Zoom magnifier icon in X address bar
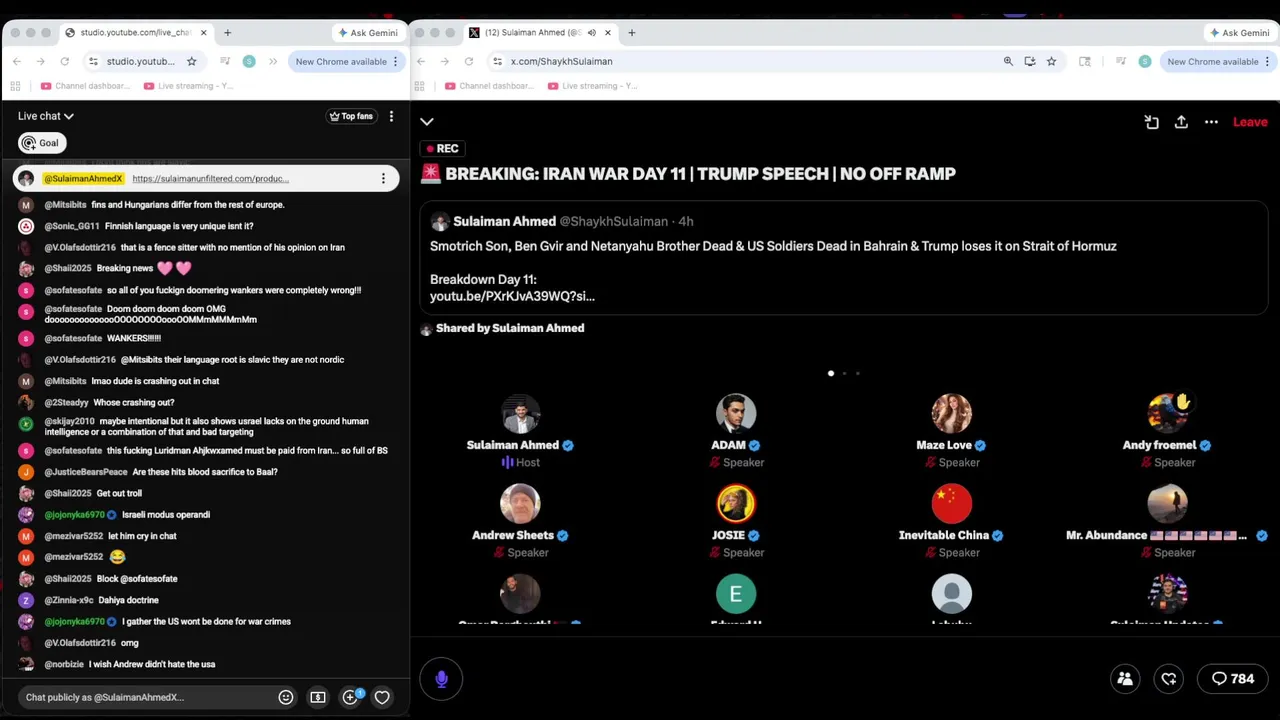Image resolution: width=1280 pixels, height=720 pixels. point(1008,61)
